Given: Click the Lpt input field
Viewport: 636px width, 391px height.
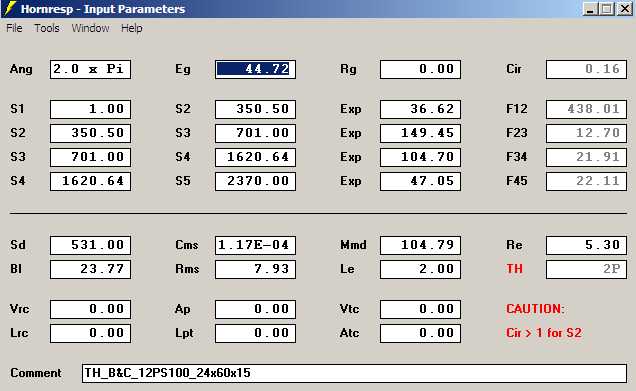Looking at the screenshot, I should tap(256, 333).
